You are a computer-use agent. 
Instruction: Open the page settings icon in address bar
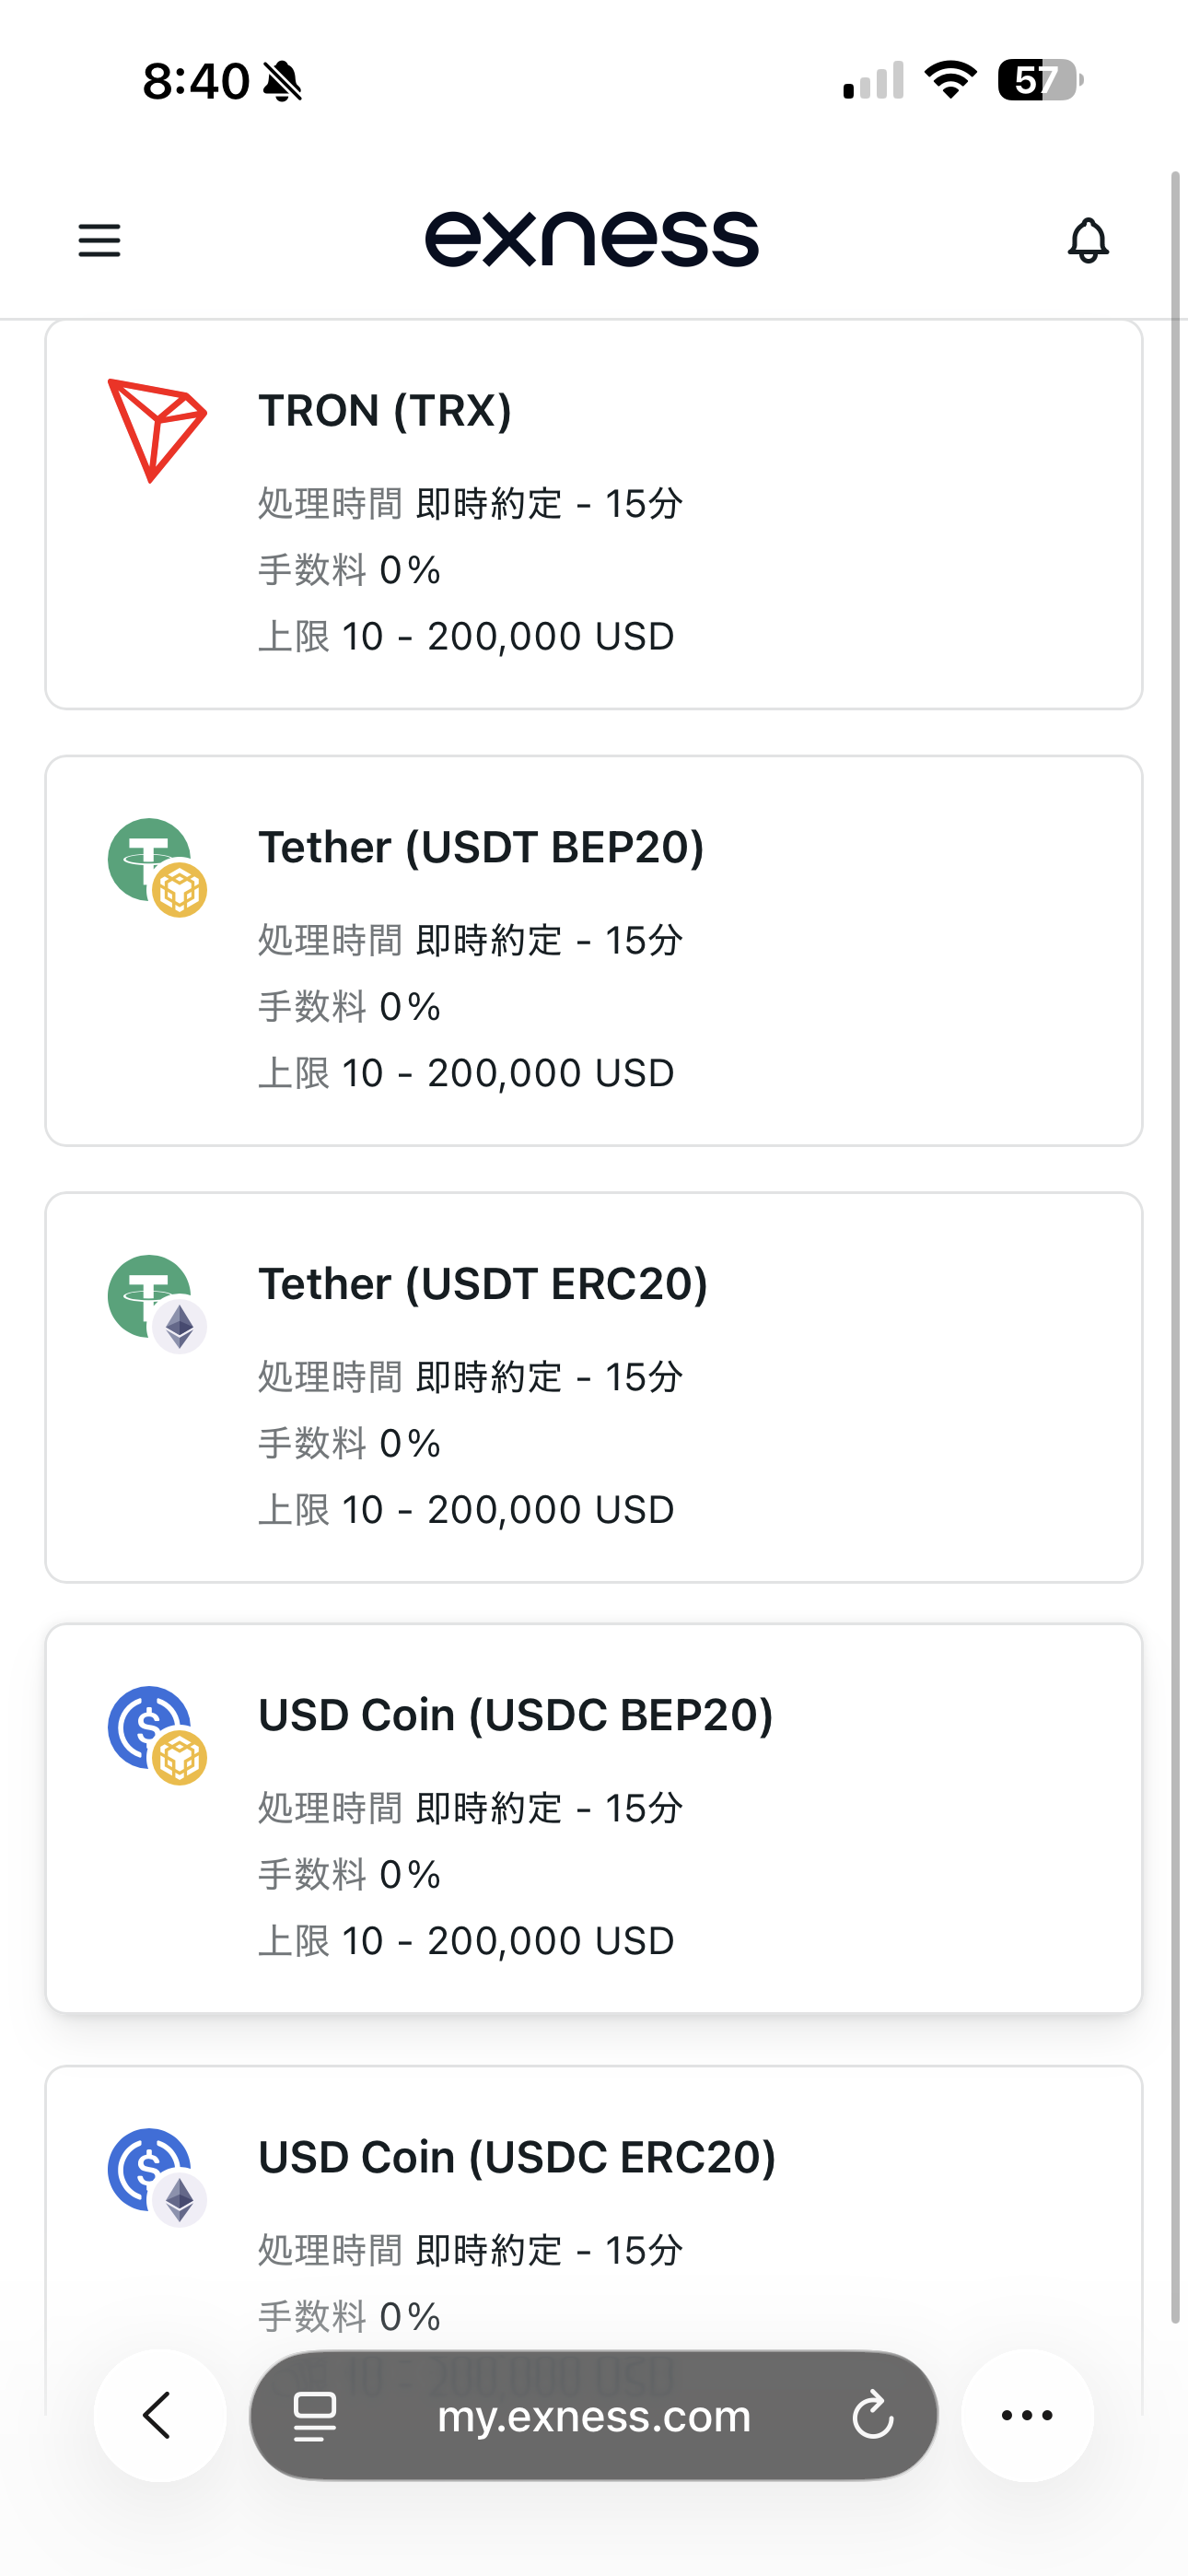pyautogui.click(x=315, y=2416)
